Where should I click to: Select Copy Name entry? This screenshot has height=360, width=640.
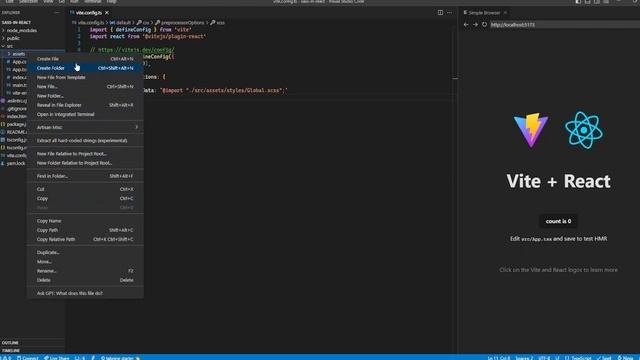tap(85, 221)
